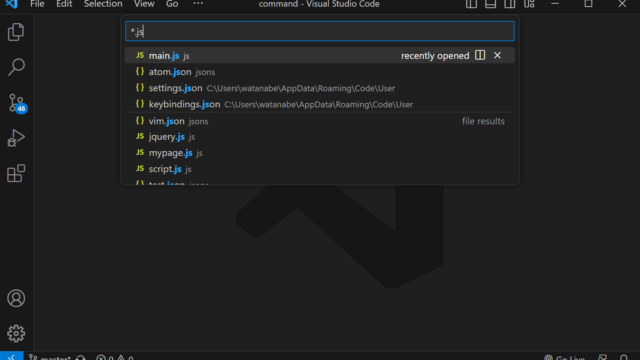Open the Extensions view
This screenshot has width=640, height=360.
pyautogui.click(x=16, y=173)
